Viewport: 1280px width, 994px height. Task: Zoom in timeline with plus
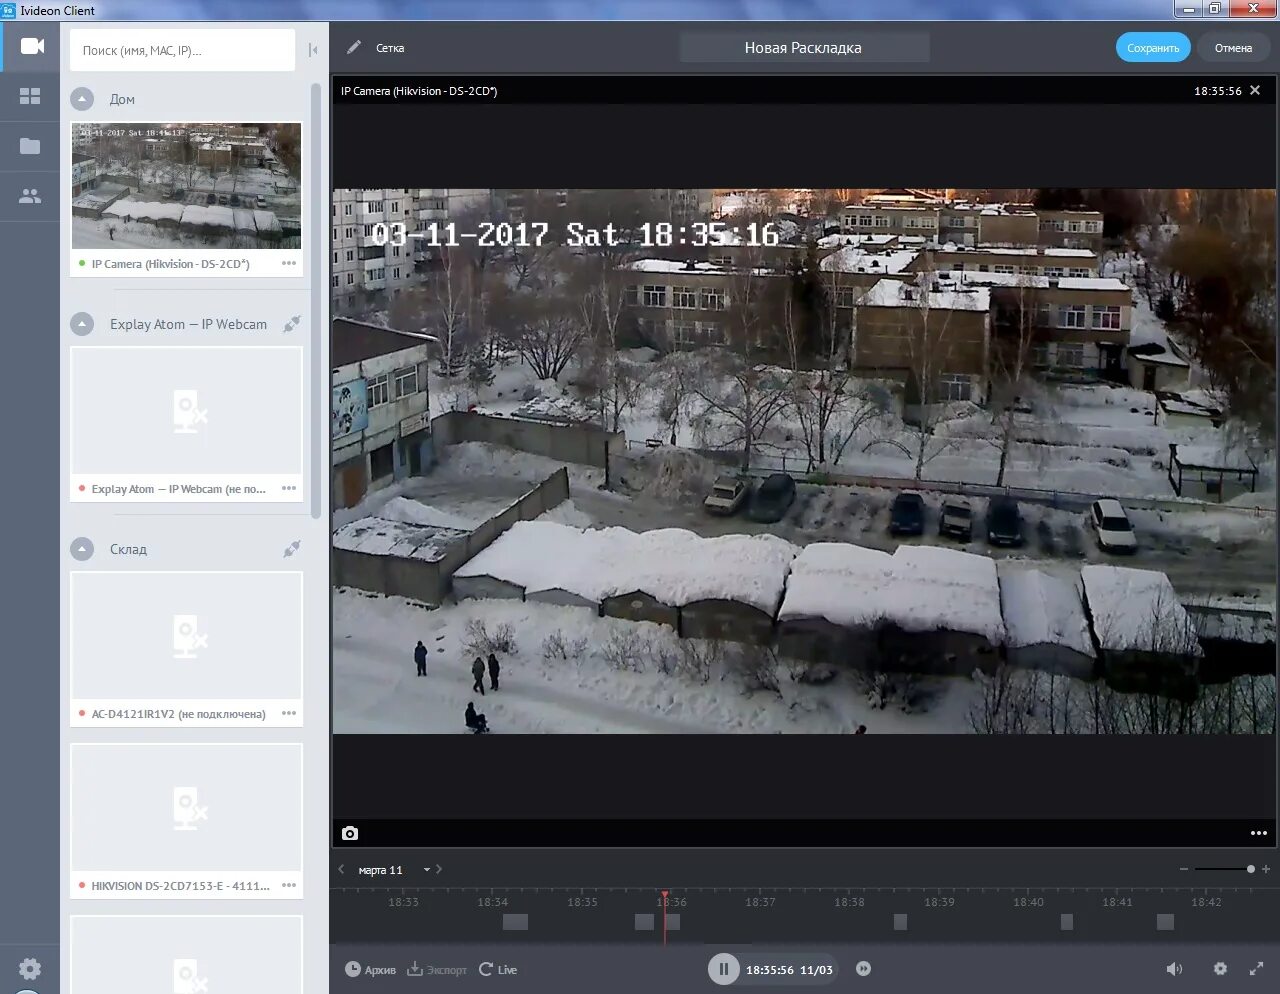pyautogui.click(x=1266, y=869)
